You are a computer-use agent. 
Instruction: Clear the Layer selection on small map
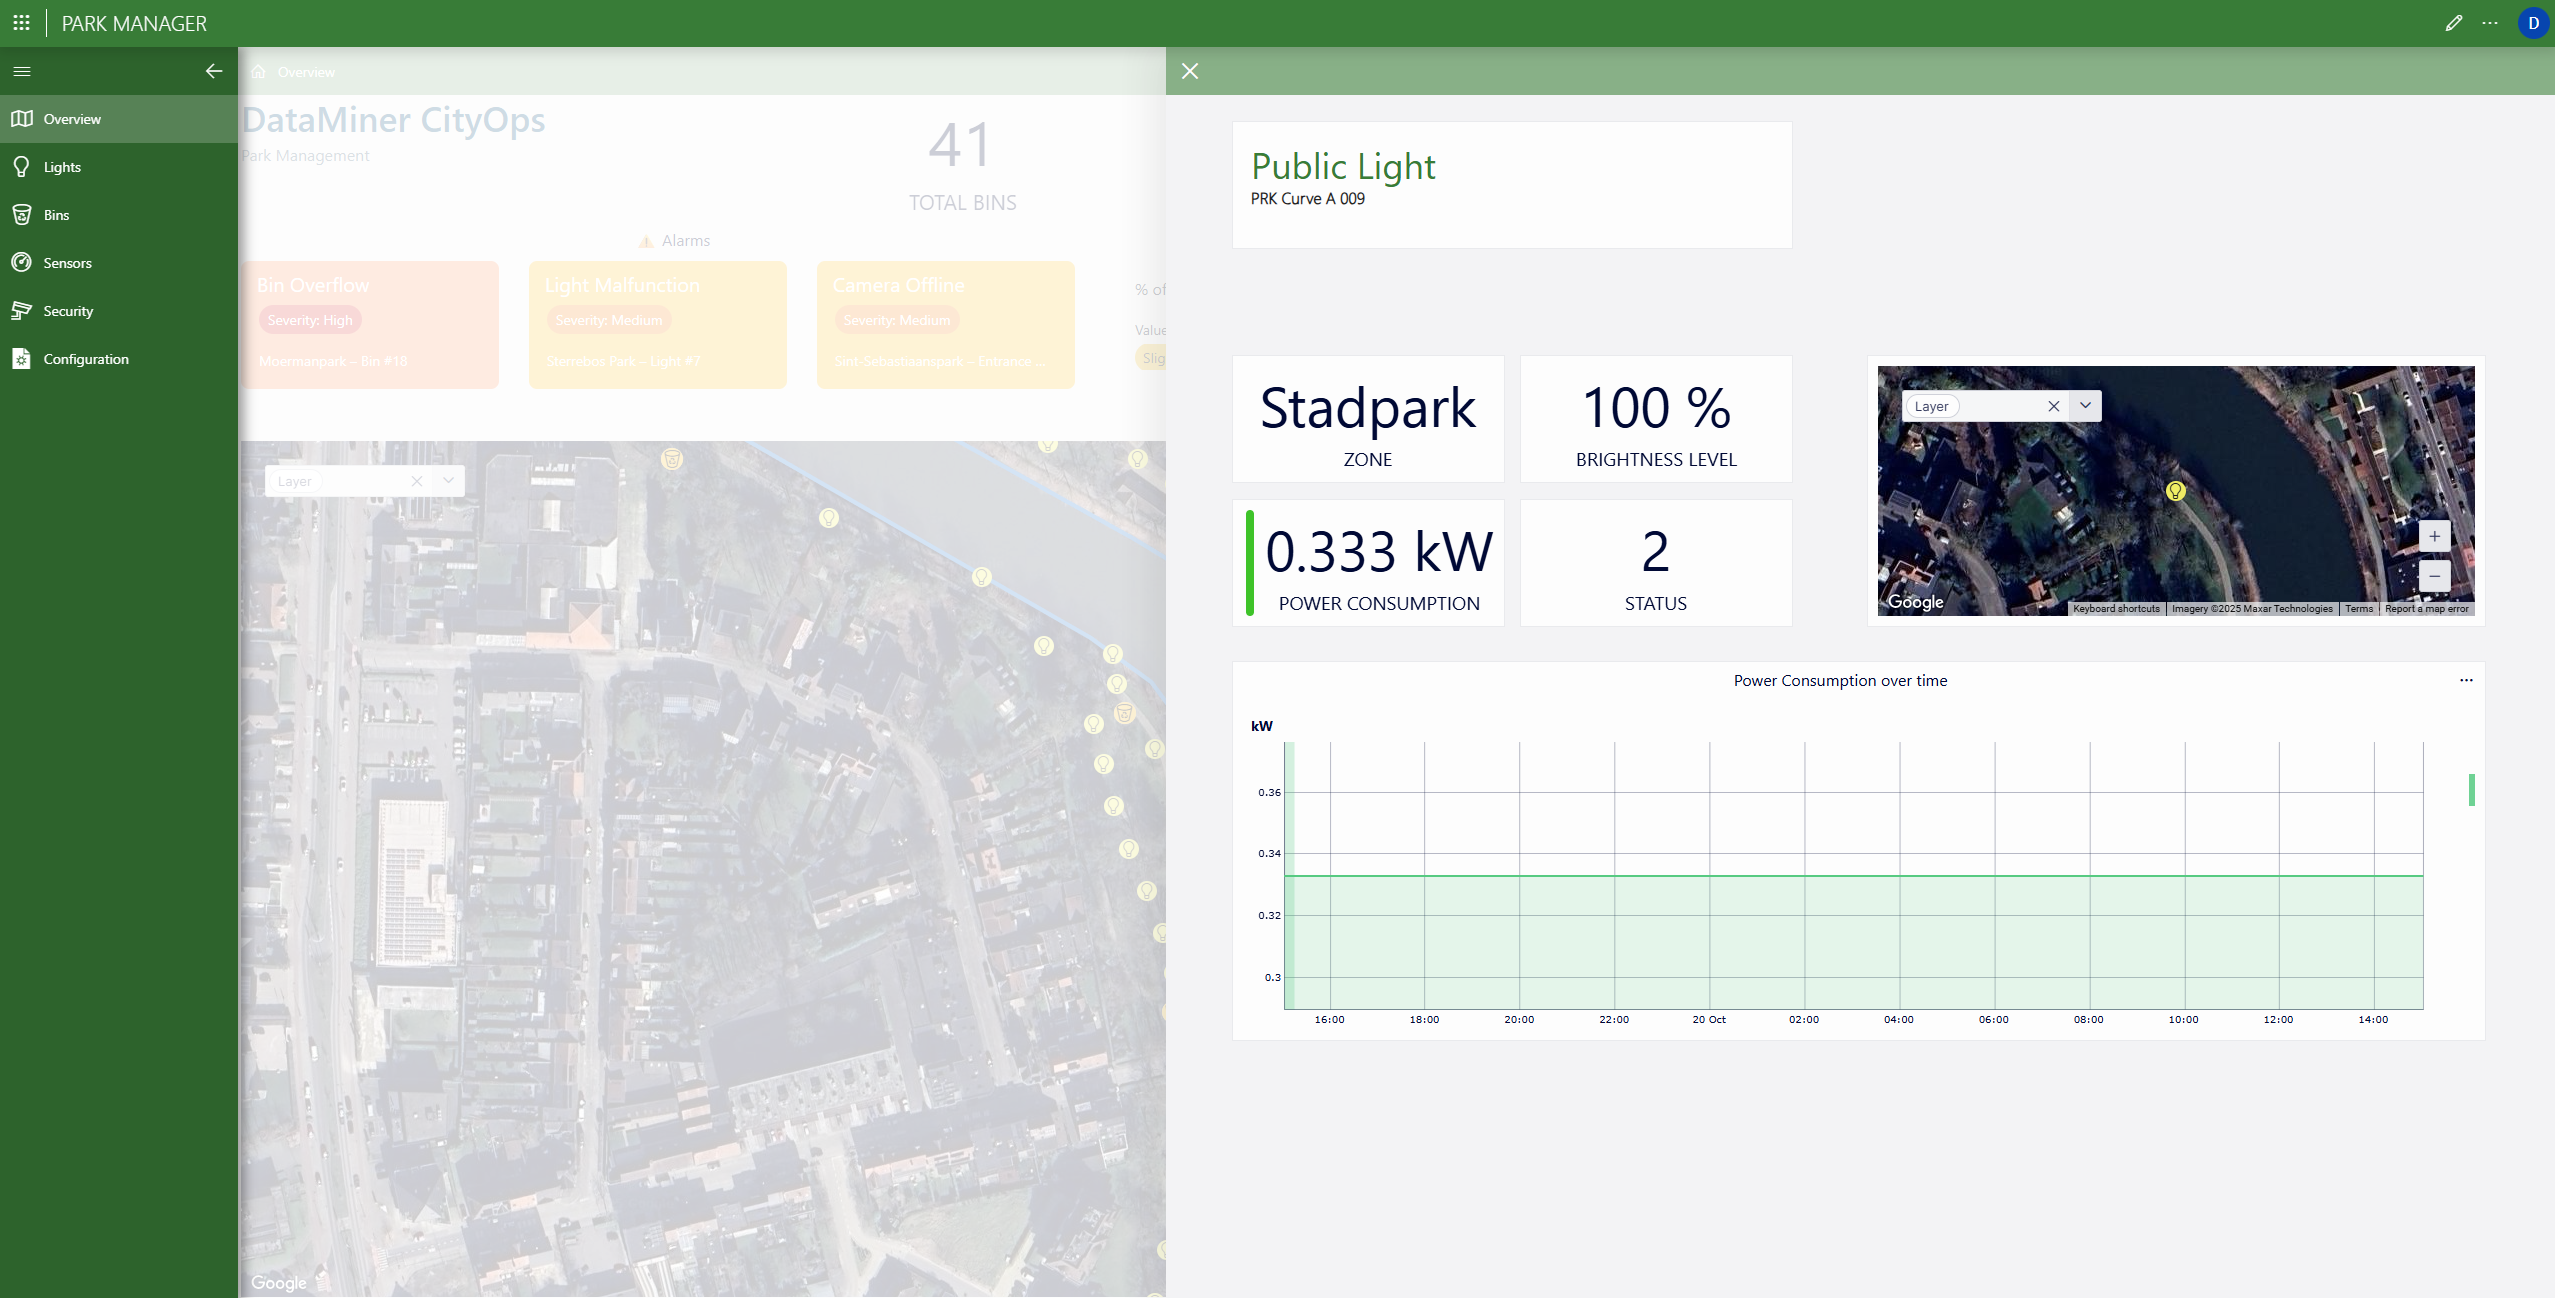(2053, 406)
